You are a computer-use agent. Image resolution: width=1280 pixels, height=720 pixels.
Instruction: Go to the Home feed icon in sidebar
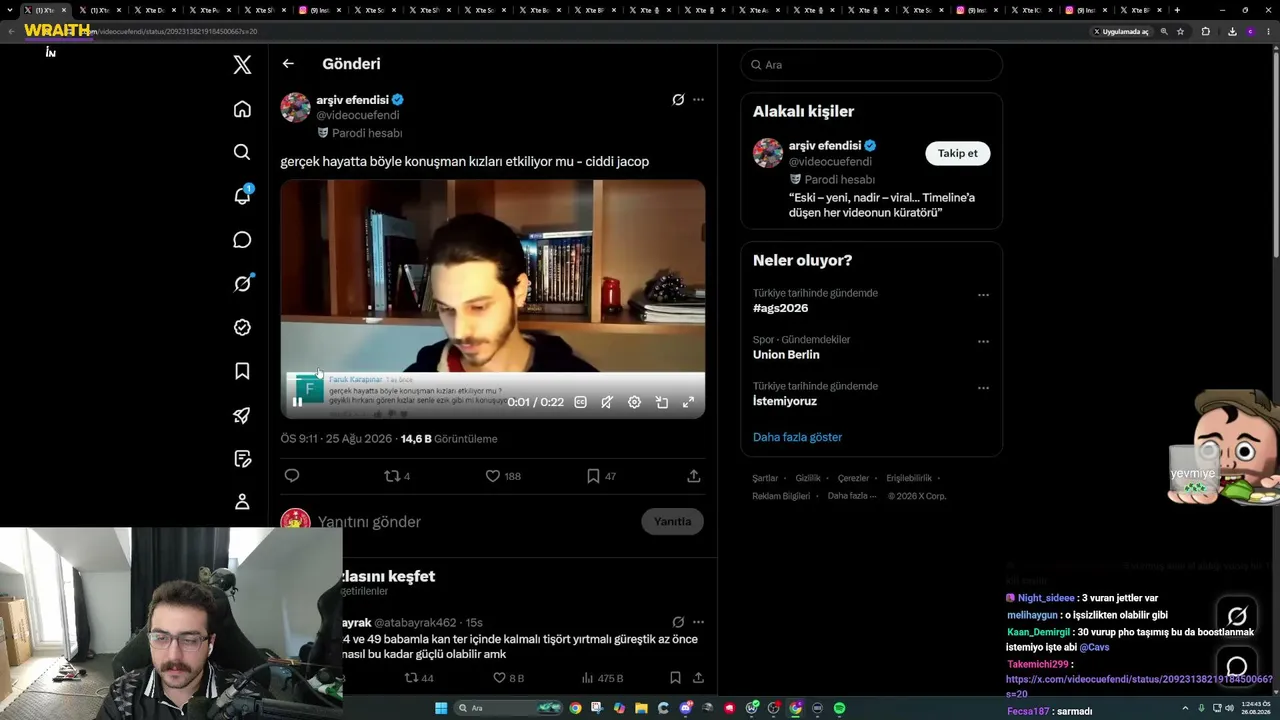click(x=242, y=109)
